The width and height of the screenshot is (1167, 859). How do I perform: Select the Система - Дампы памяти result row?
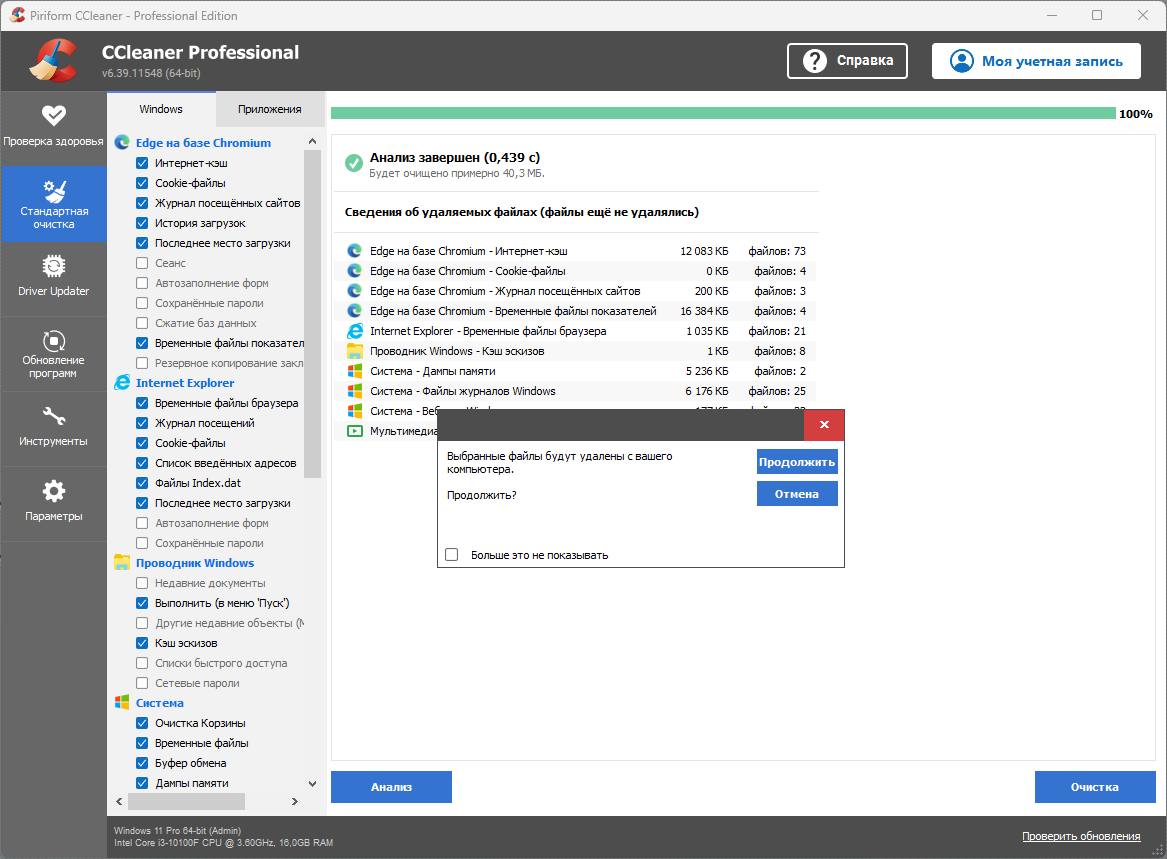(x=576, y=371)
